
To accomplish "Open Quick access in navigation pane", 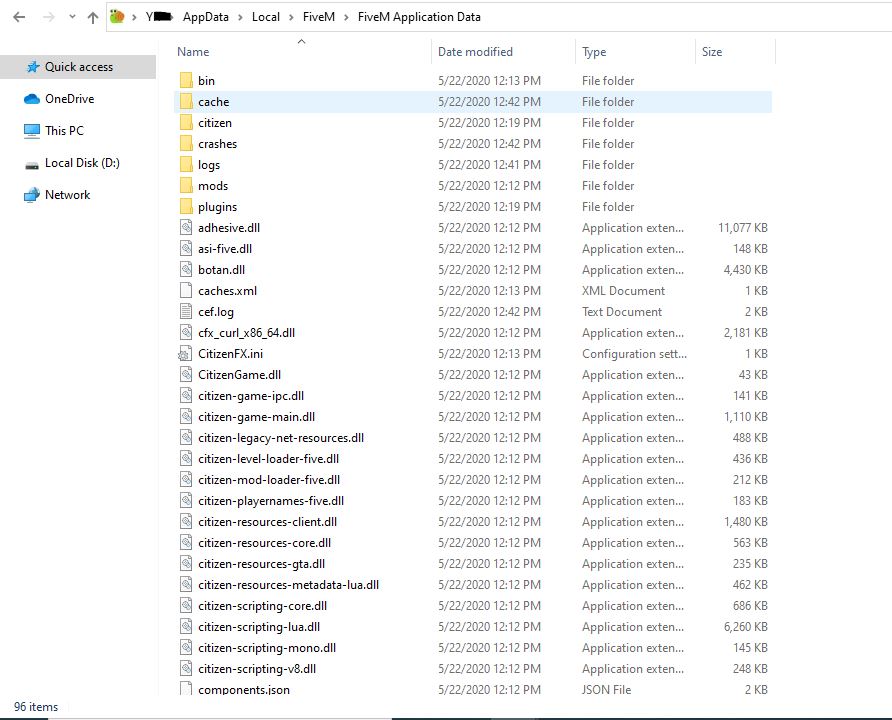I will (79, 67).
